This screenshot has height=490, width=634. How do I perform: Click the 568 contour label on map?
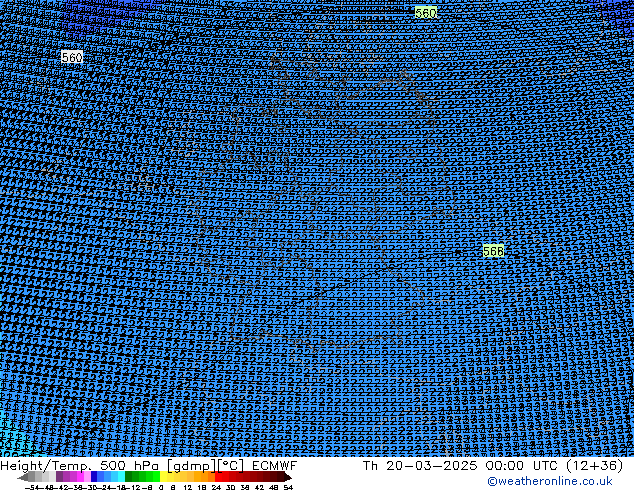(493, 251)
